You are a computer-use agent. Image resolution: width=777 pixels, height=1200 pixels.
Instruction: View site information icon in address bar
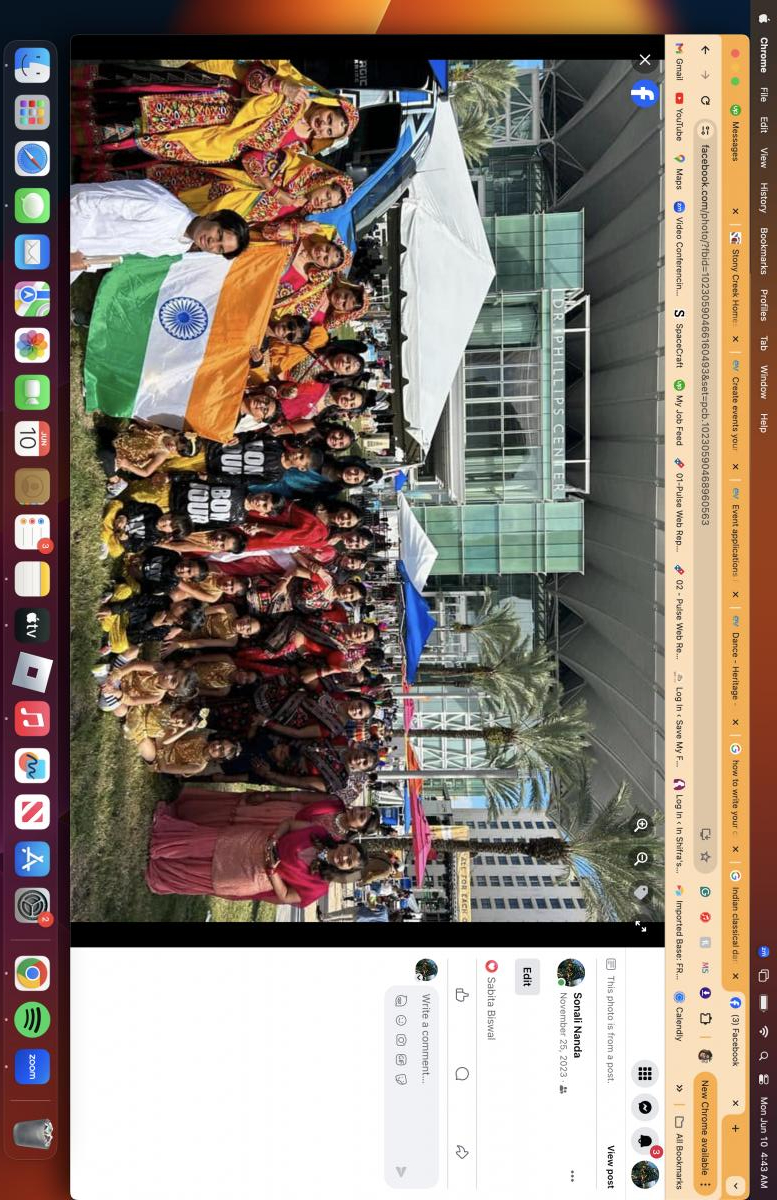coord(705,130)
